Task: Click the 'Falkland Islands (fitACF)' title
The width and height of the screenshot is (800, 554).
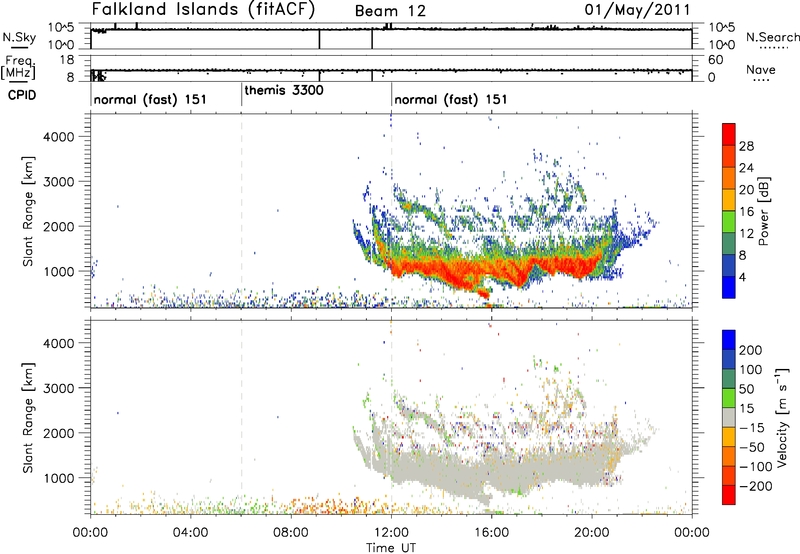Action: 203,10
